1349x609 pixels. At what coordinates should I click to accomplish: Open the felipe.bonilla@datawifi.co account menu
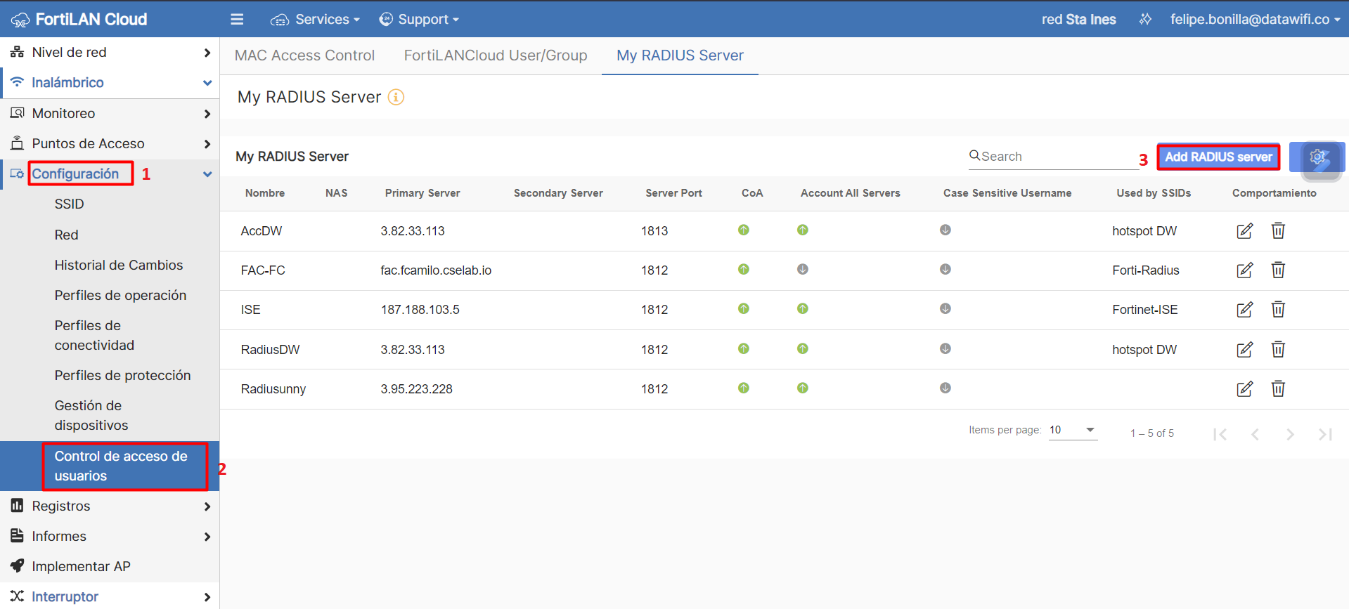[x=1256, y=19]
